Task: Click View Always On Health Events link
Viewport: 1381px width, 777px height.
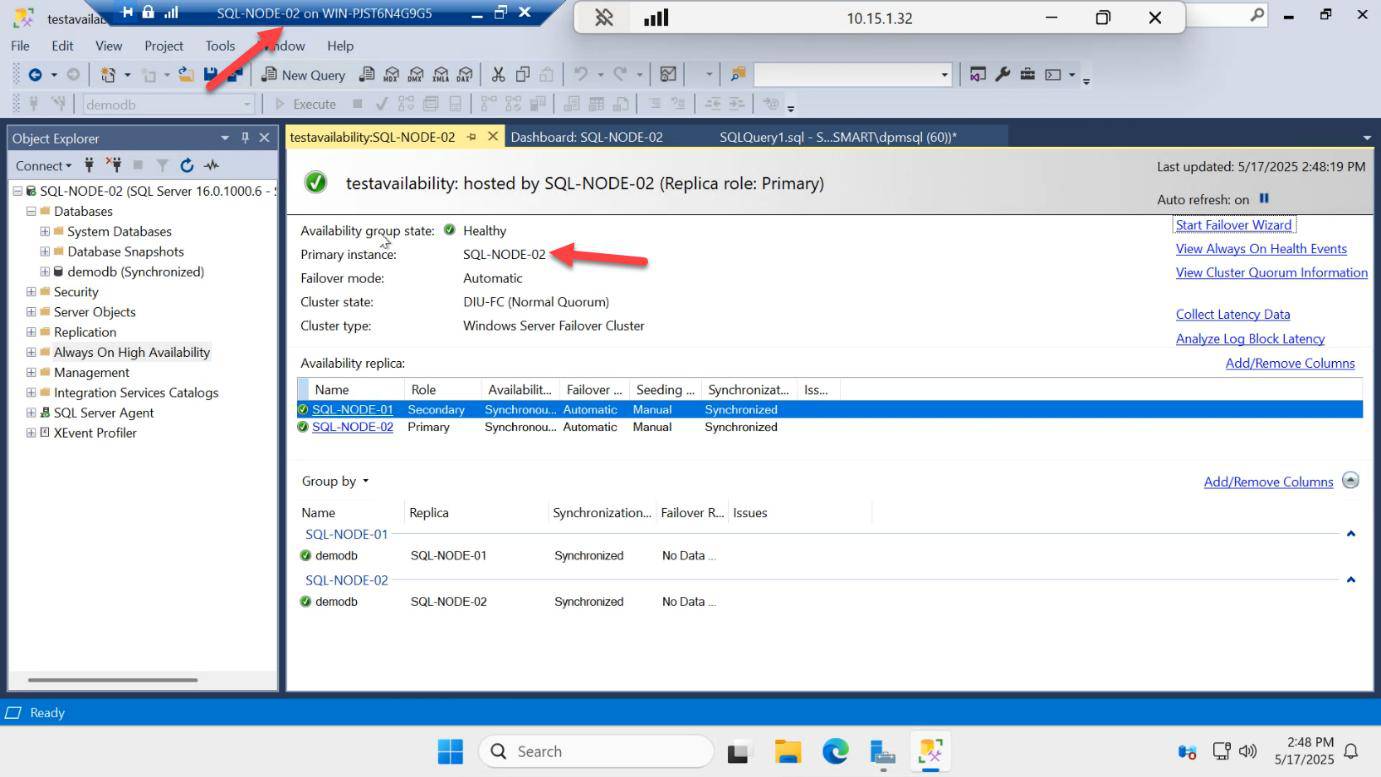Action: click(1261, 249)
